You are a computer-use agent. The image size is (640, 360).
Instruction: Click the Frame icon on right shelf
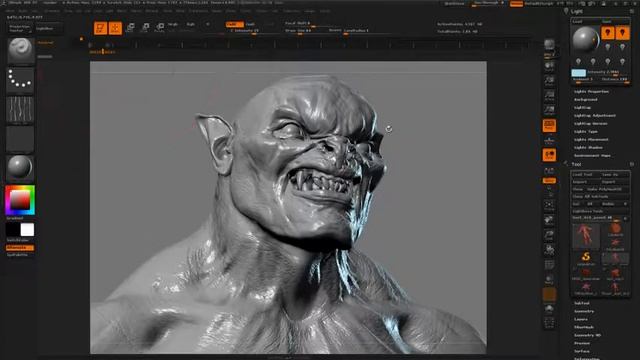[549, 205]
